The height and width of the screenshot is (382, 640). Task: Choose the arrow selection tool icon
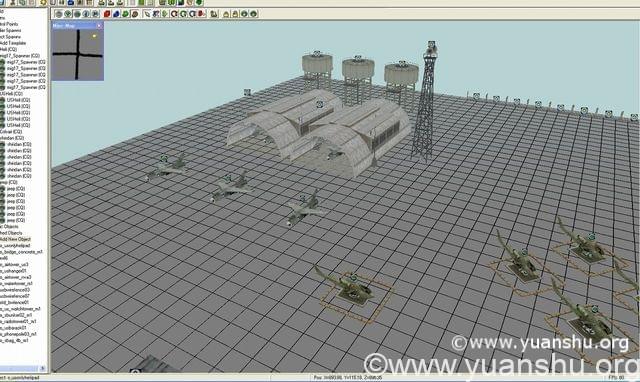tap(147, 14)
